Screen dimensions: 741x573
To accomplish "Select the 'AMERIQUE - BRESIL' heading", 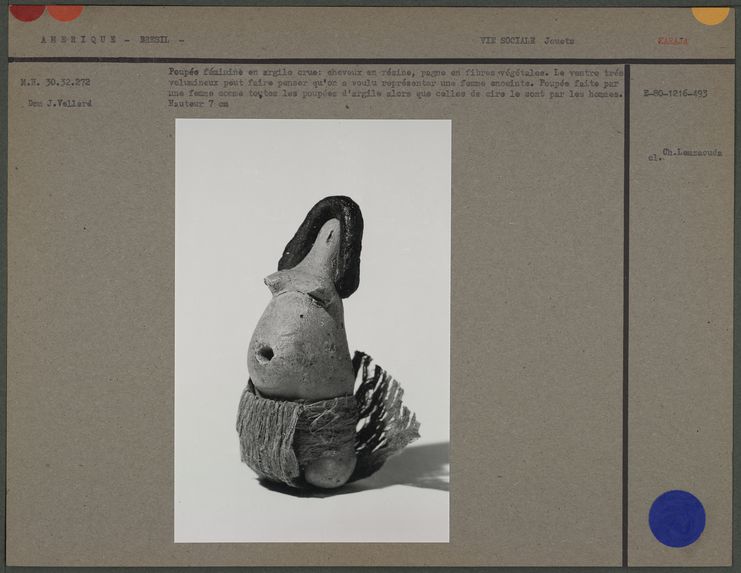I will tap(112, 41).
